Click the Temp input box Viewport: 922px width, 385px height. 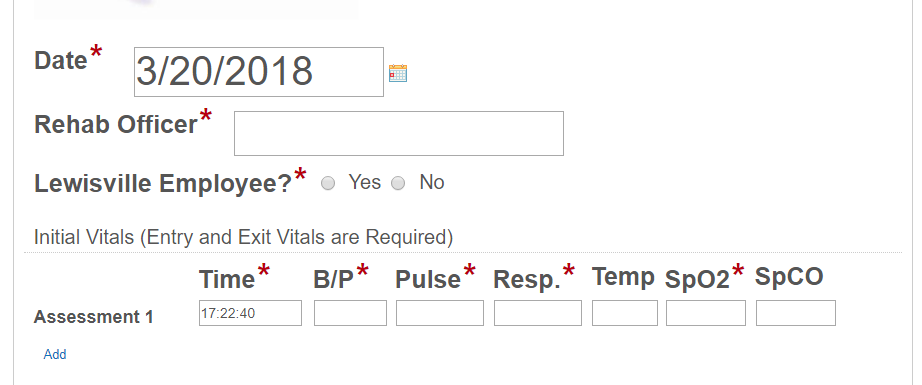point(625,313)
